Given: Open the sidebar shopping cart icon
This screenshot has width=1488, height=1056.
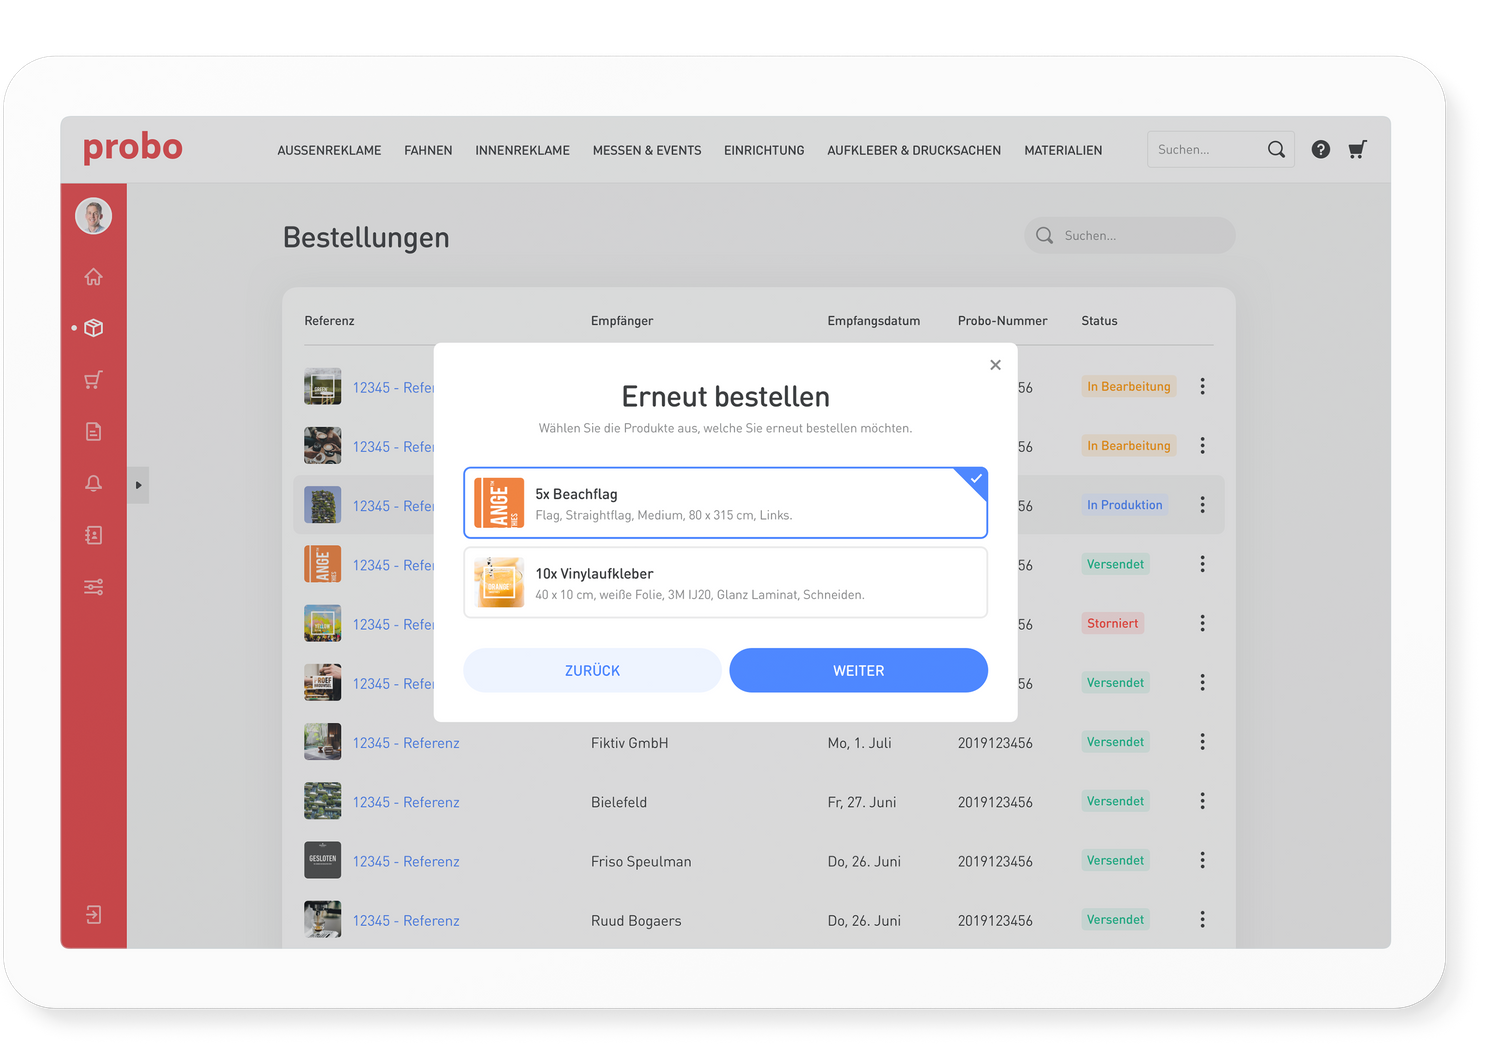Looking at the screenshot, I should (94, 380).
